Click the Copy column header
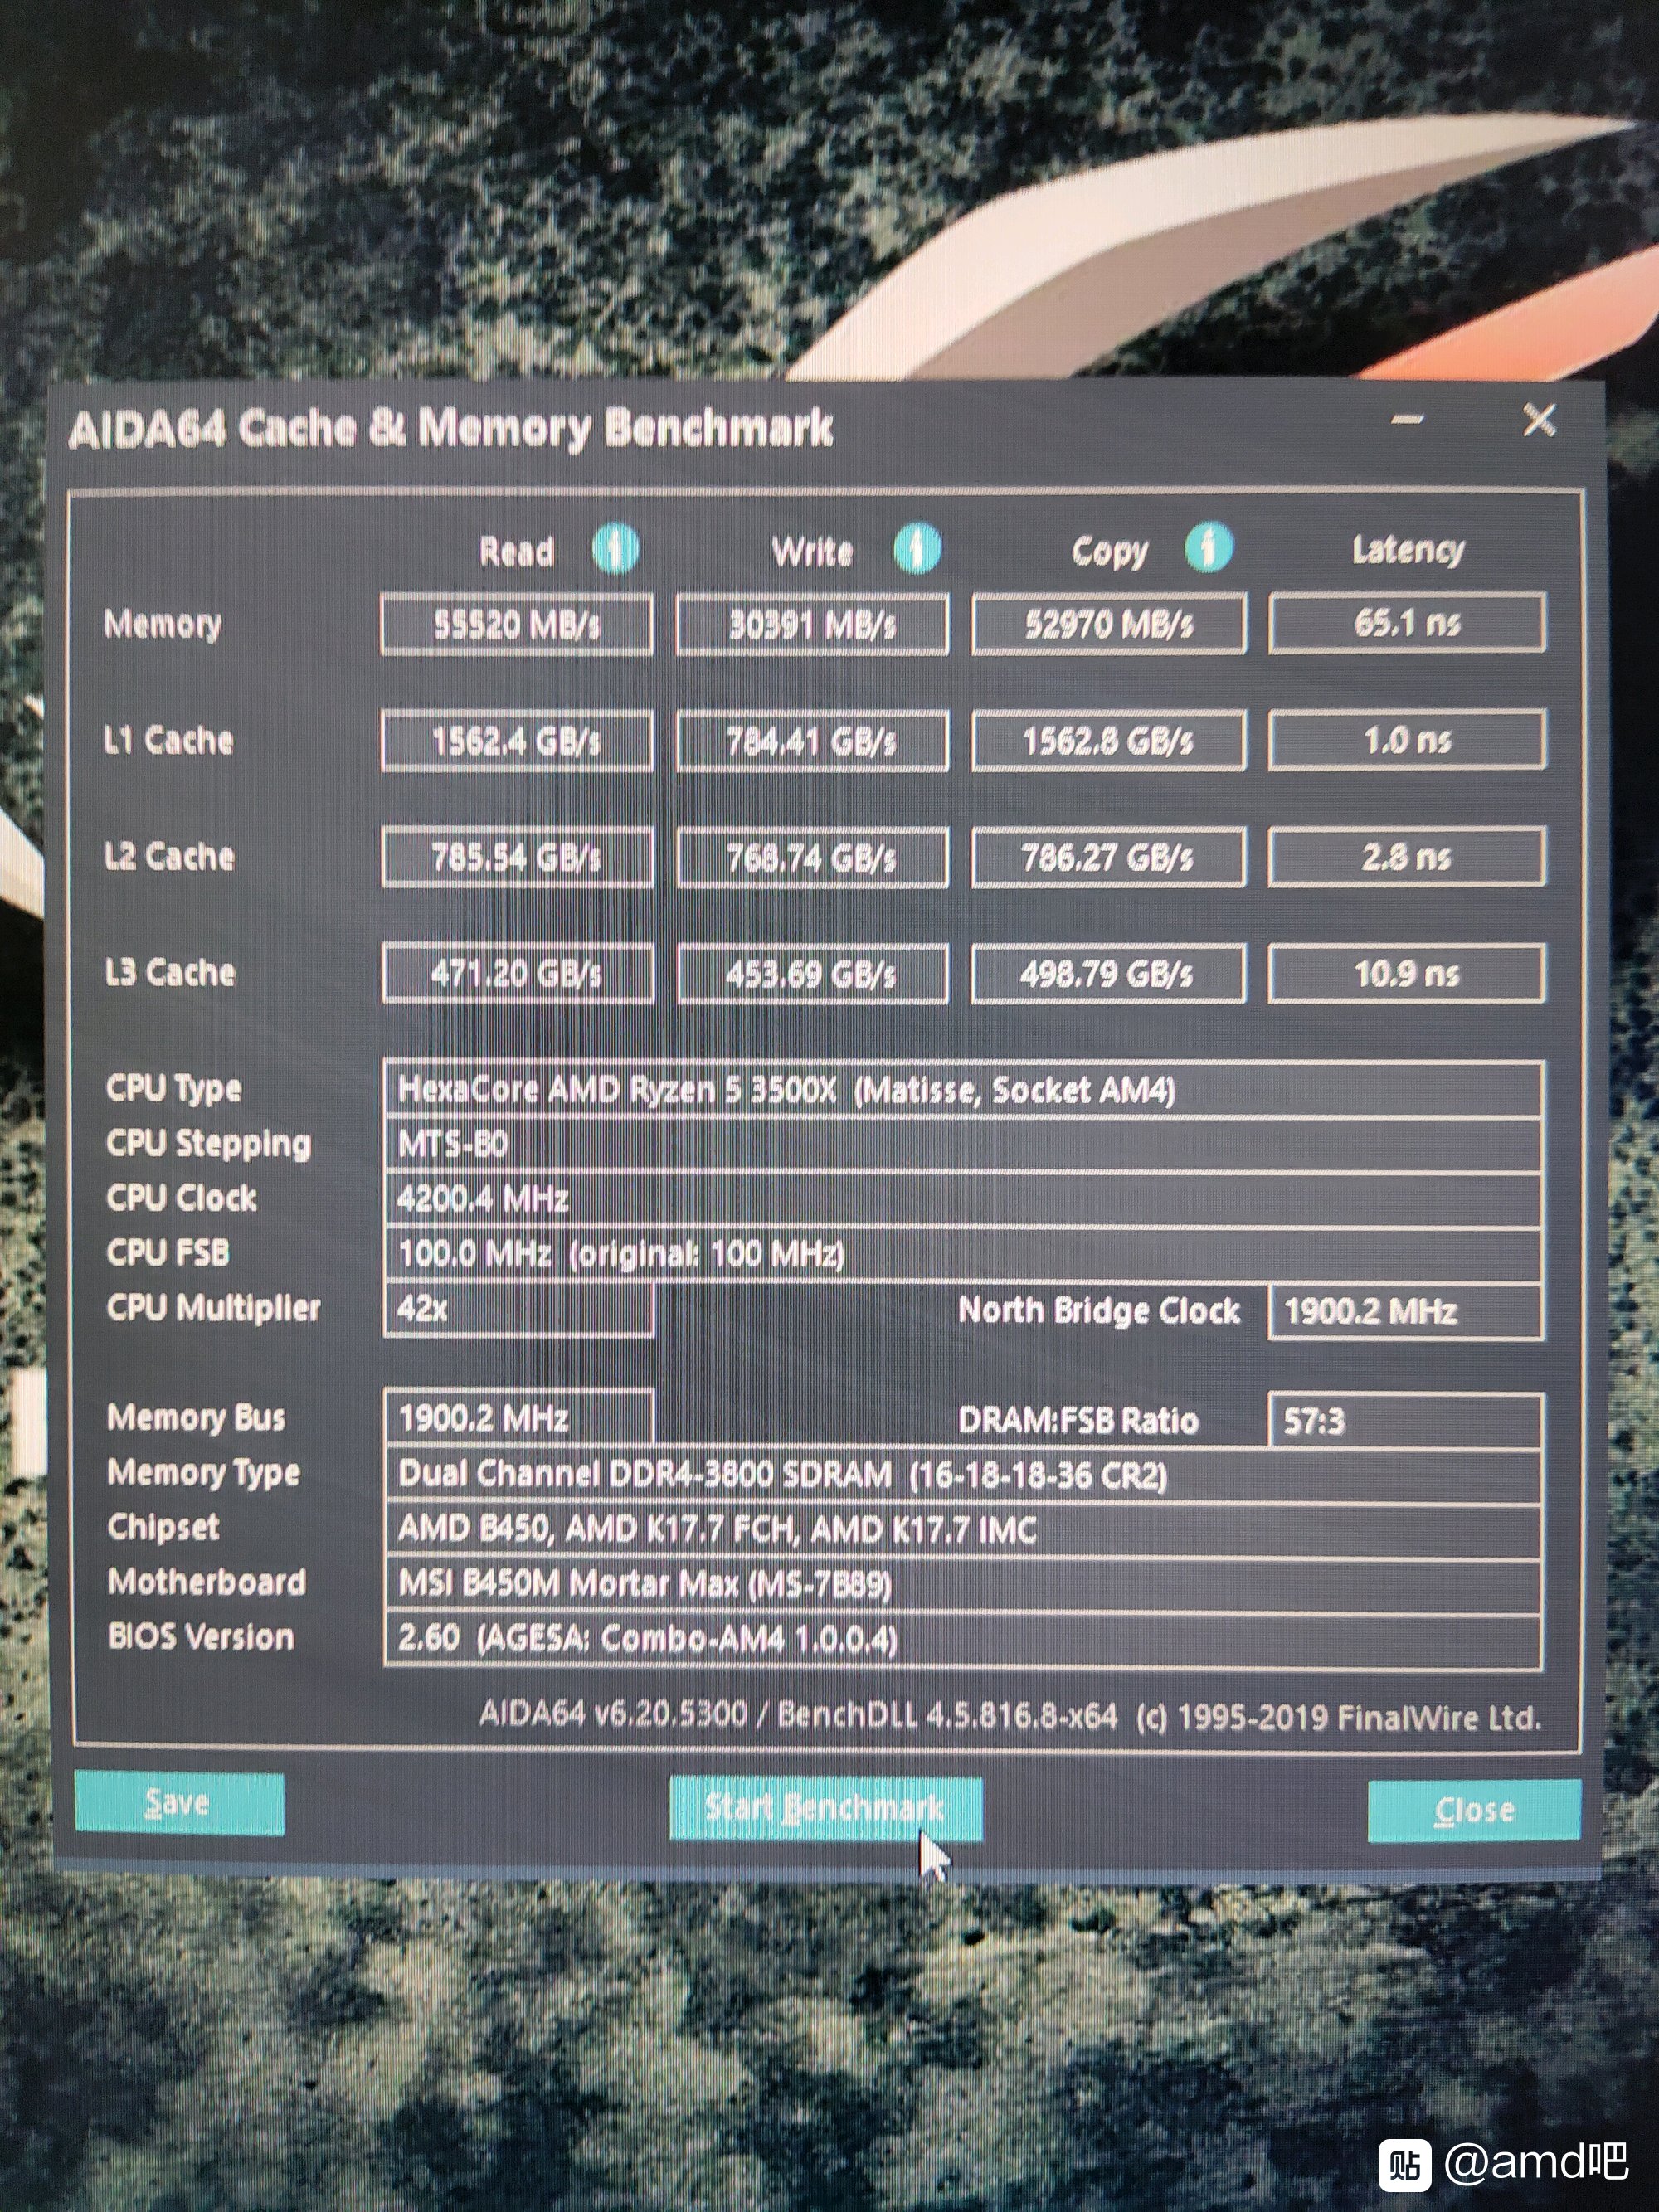The width and height of the screenshot is (1659, 2212). click(x=1110, y=551)
